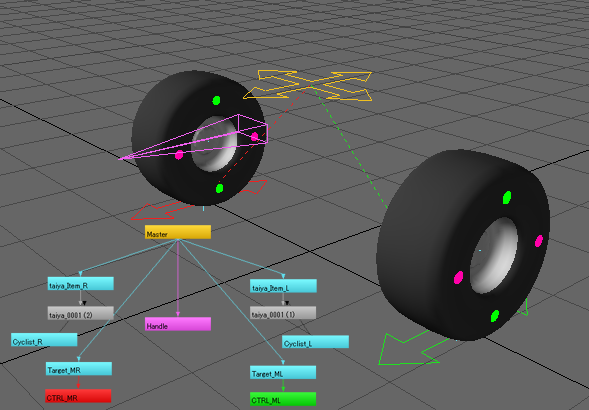Click the bottom green dot on right wheel
This screenshot has width=589, height=410.
(x=495, y=316)
